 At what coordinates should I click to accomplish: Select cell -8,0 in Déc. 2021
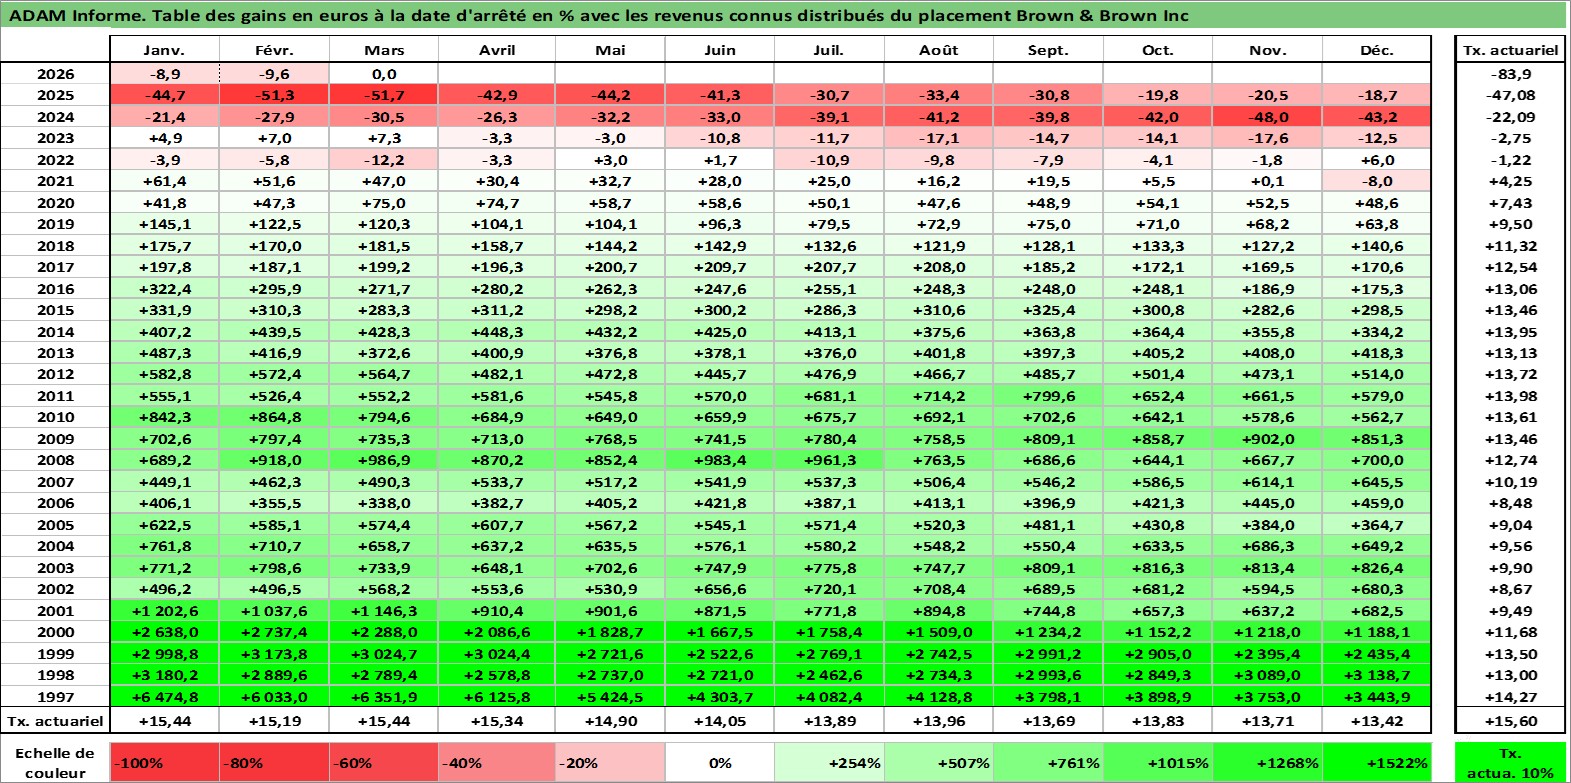[x=1377, y=181]
